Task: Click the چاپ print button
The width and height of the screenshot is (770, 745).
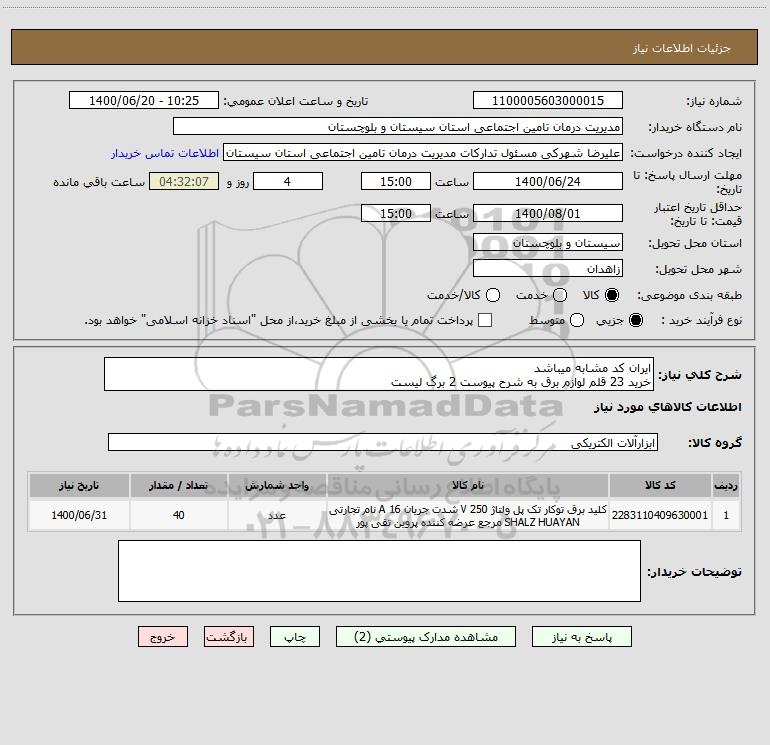Action: 295,636
